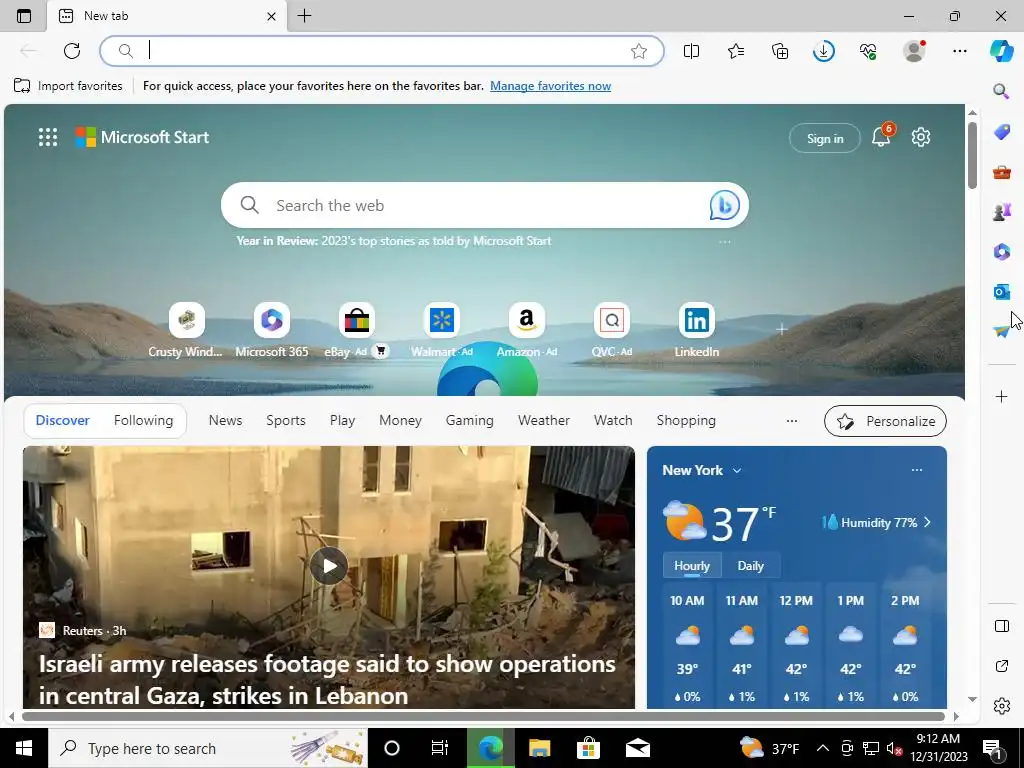Image resolution: width=1024 pixels, height=768 pixels.
Task: Add a new quick link tile
Action: coord(781,329)
